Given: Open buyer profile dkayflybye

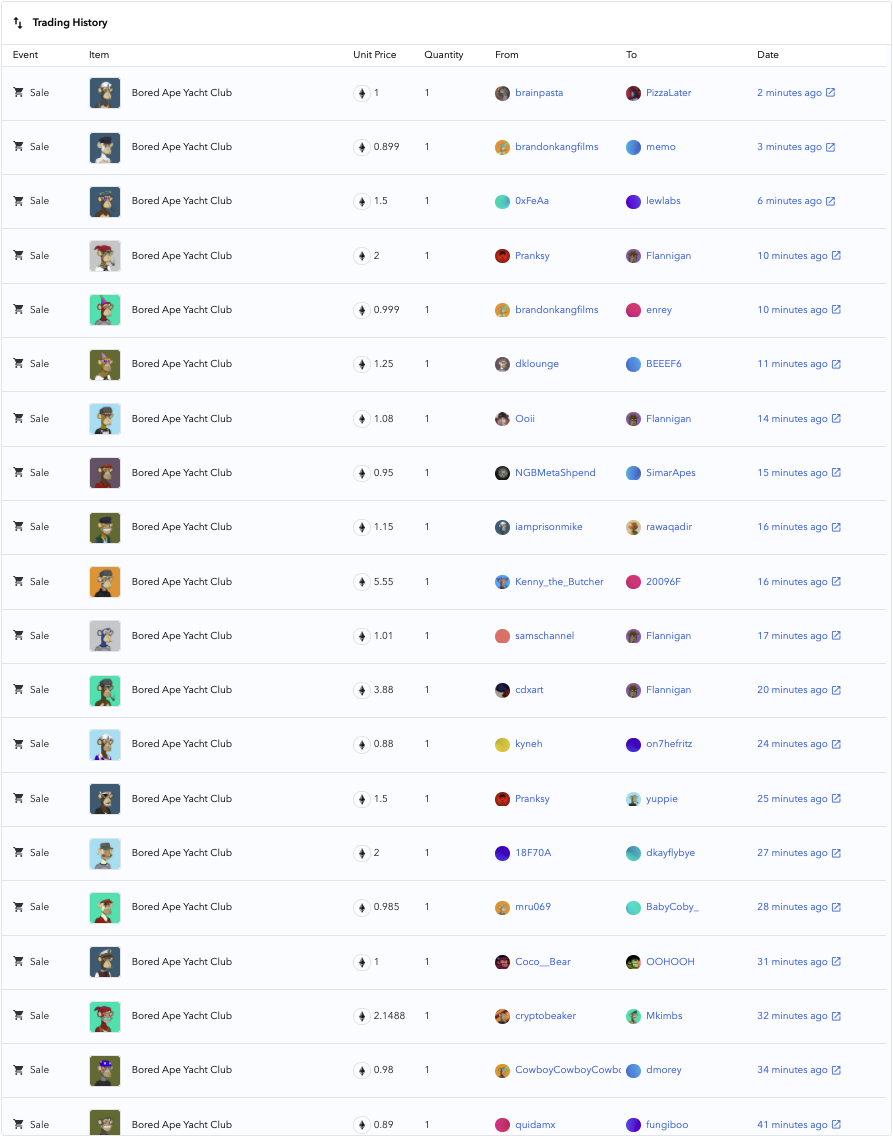Looking at the screenshot, I should pos(671,853).
